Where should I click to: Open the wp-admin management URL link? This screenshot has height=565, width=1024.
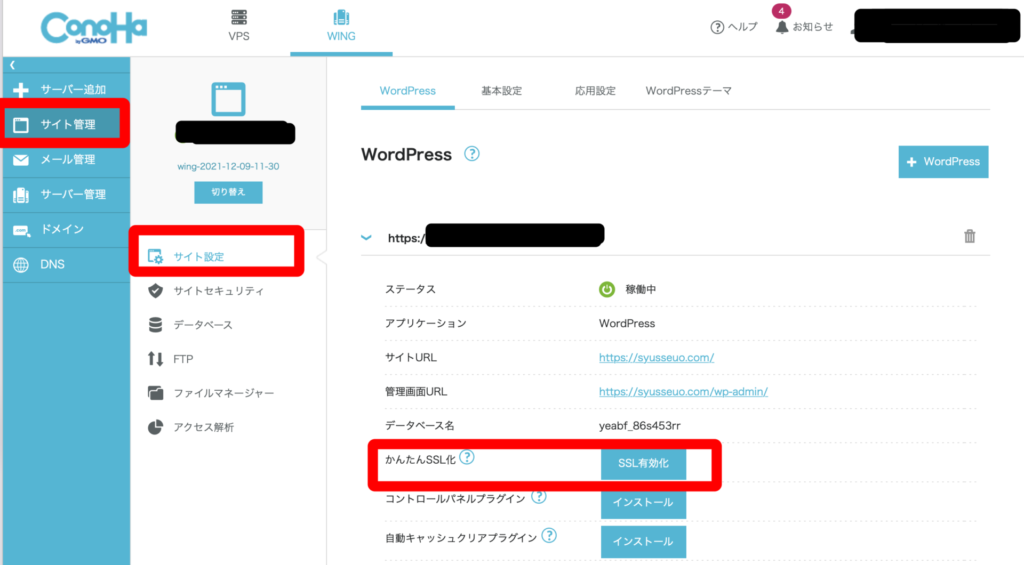(683, 391)
